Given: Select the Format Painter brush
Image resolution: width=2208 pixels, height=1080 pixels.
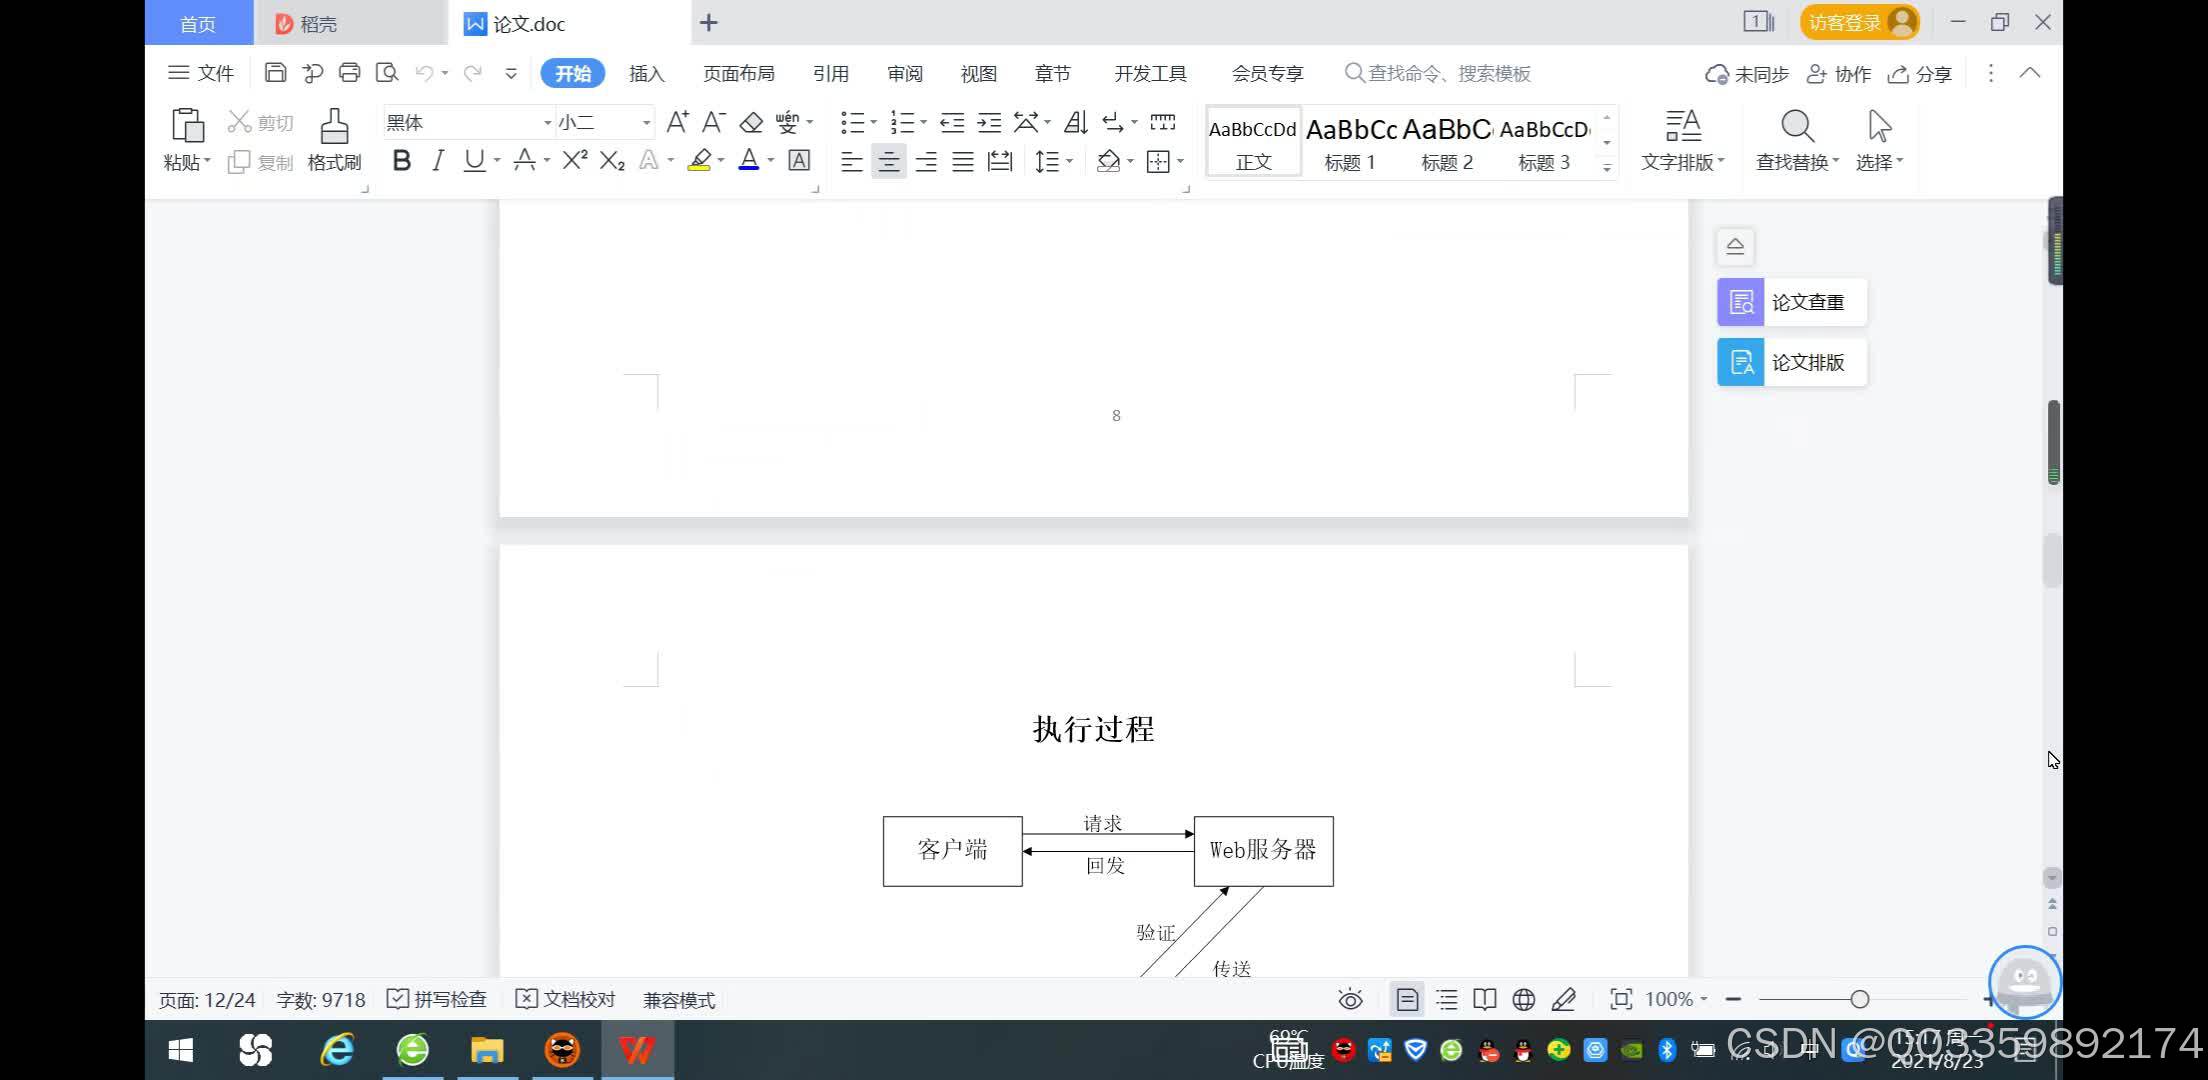Looking at the screenshot, I should [x=334, y=126].
